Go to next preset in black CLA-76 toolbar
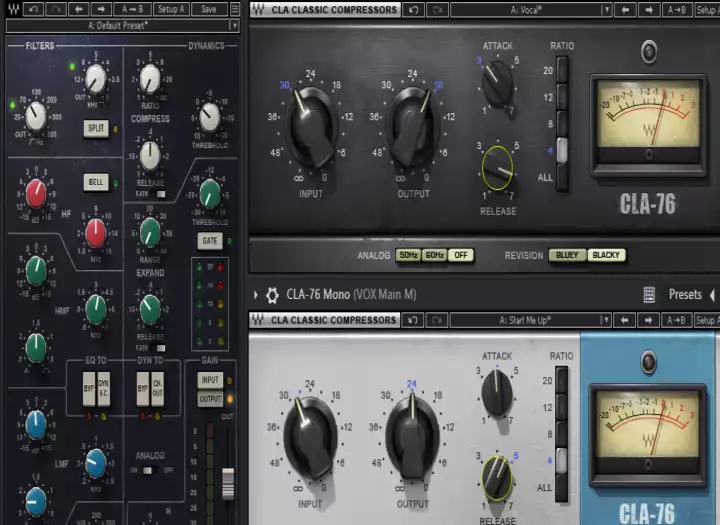 [649, 10]
